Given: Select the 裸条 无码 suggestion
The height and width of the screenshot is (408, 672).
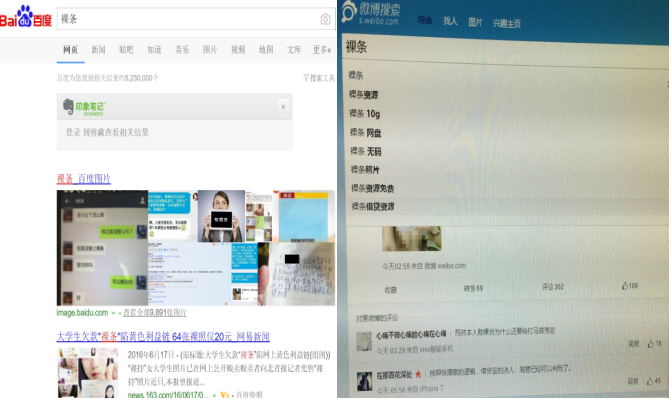Looking at the screenshot, I should pos(366,151).
